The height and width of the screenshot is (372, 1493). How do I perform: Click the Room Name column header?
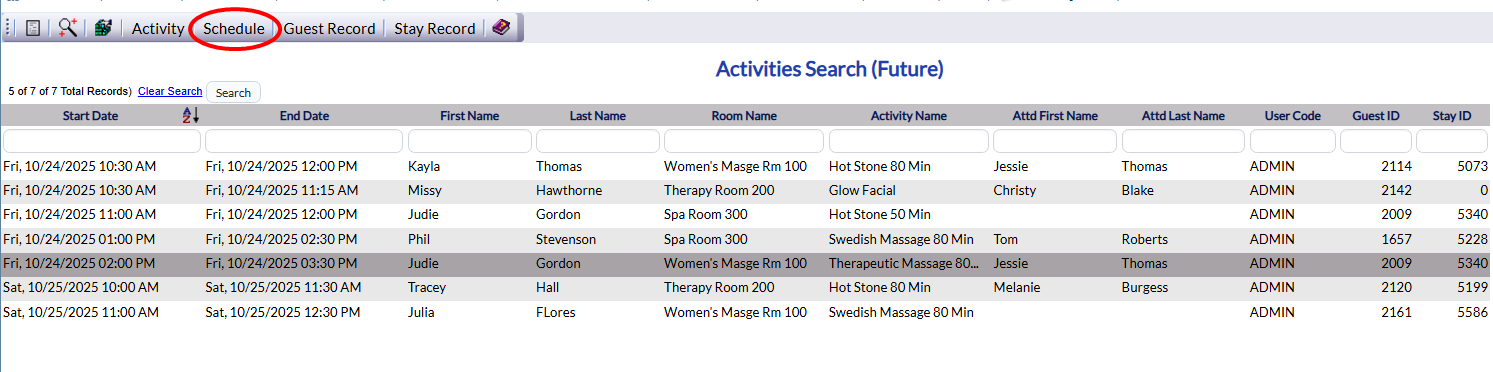tap(744, 116)
